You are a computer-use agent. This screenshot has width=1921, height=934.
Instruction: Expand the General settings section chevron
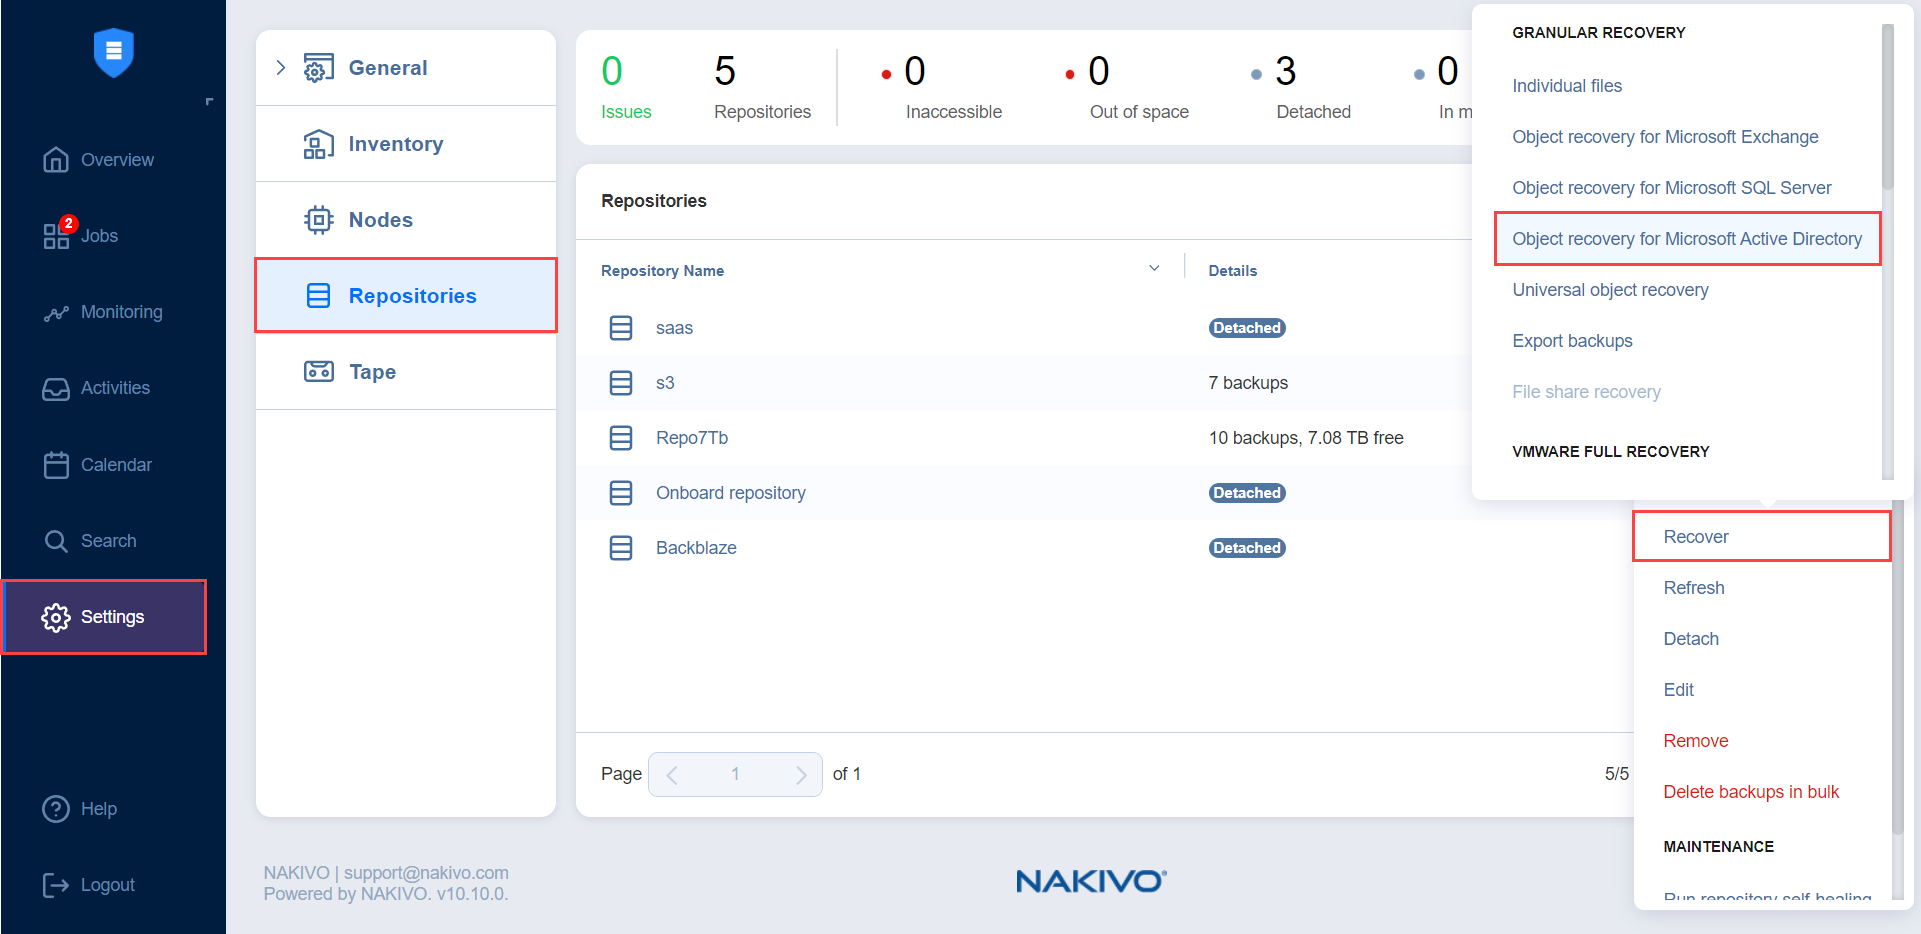[x=281, y=68]
